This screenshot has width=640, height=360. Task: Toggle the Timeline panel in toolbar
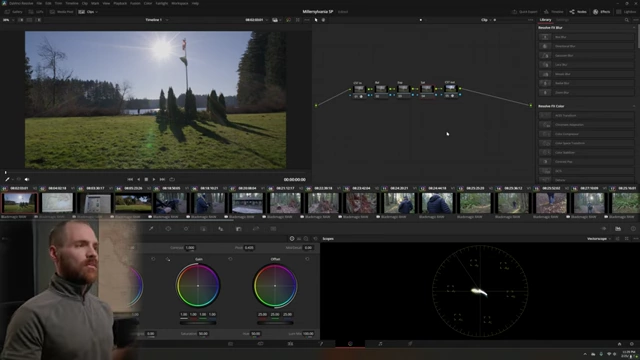pos(553,12)
